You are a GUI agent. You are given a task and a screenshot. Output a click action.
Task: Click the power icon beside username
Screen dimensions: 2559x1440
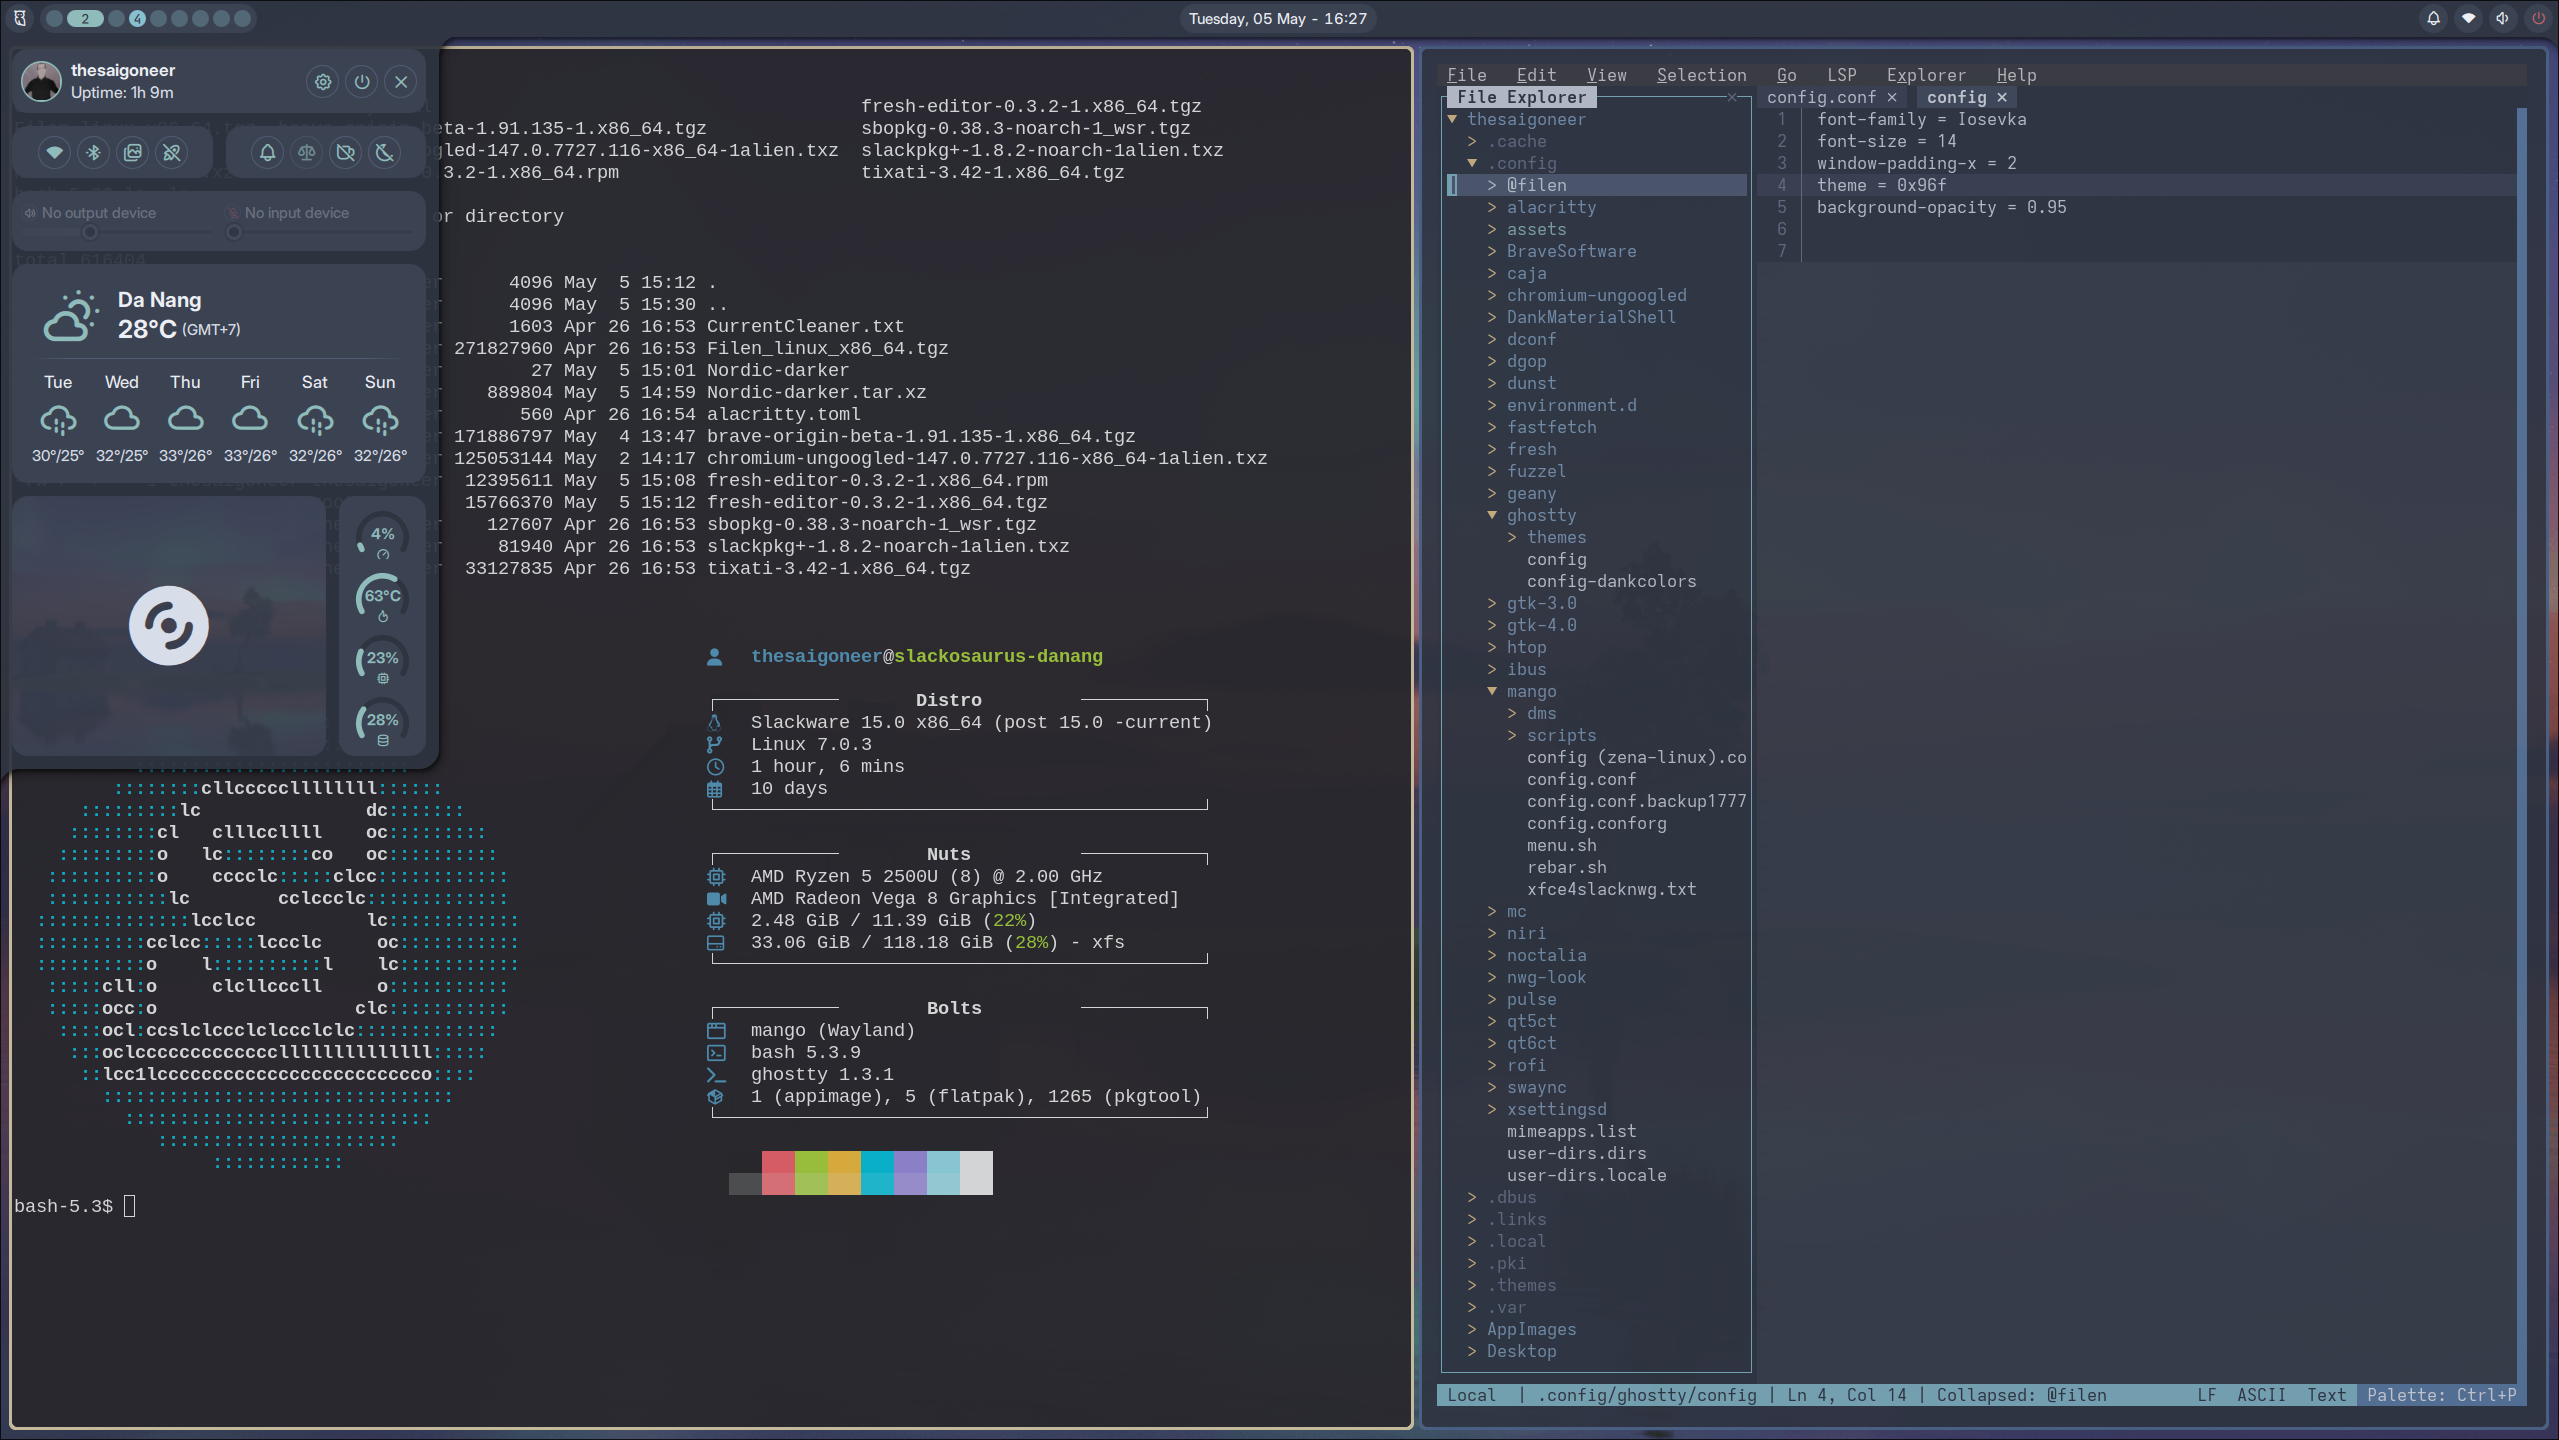[362, 82]
